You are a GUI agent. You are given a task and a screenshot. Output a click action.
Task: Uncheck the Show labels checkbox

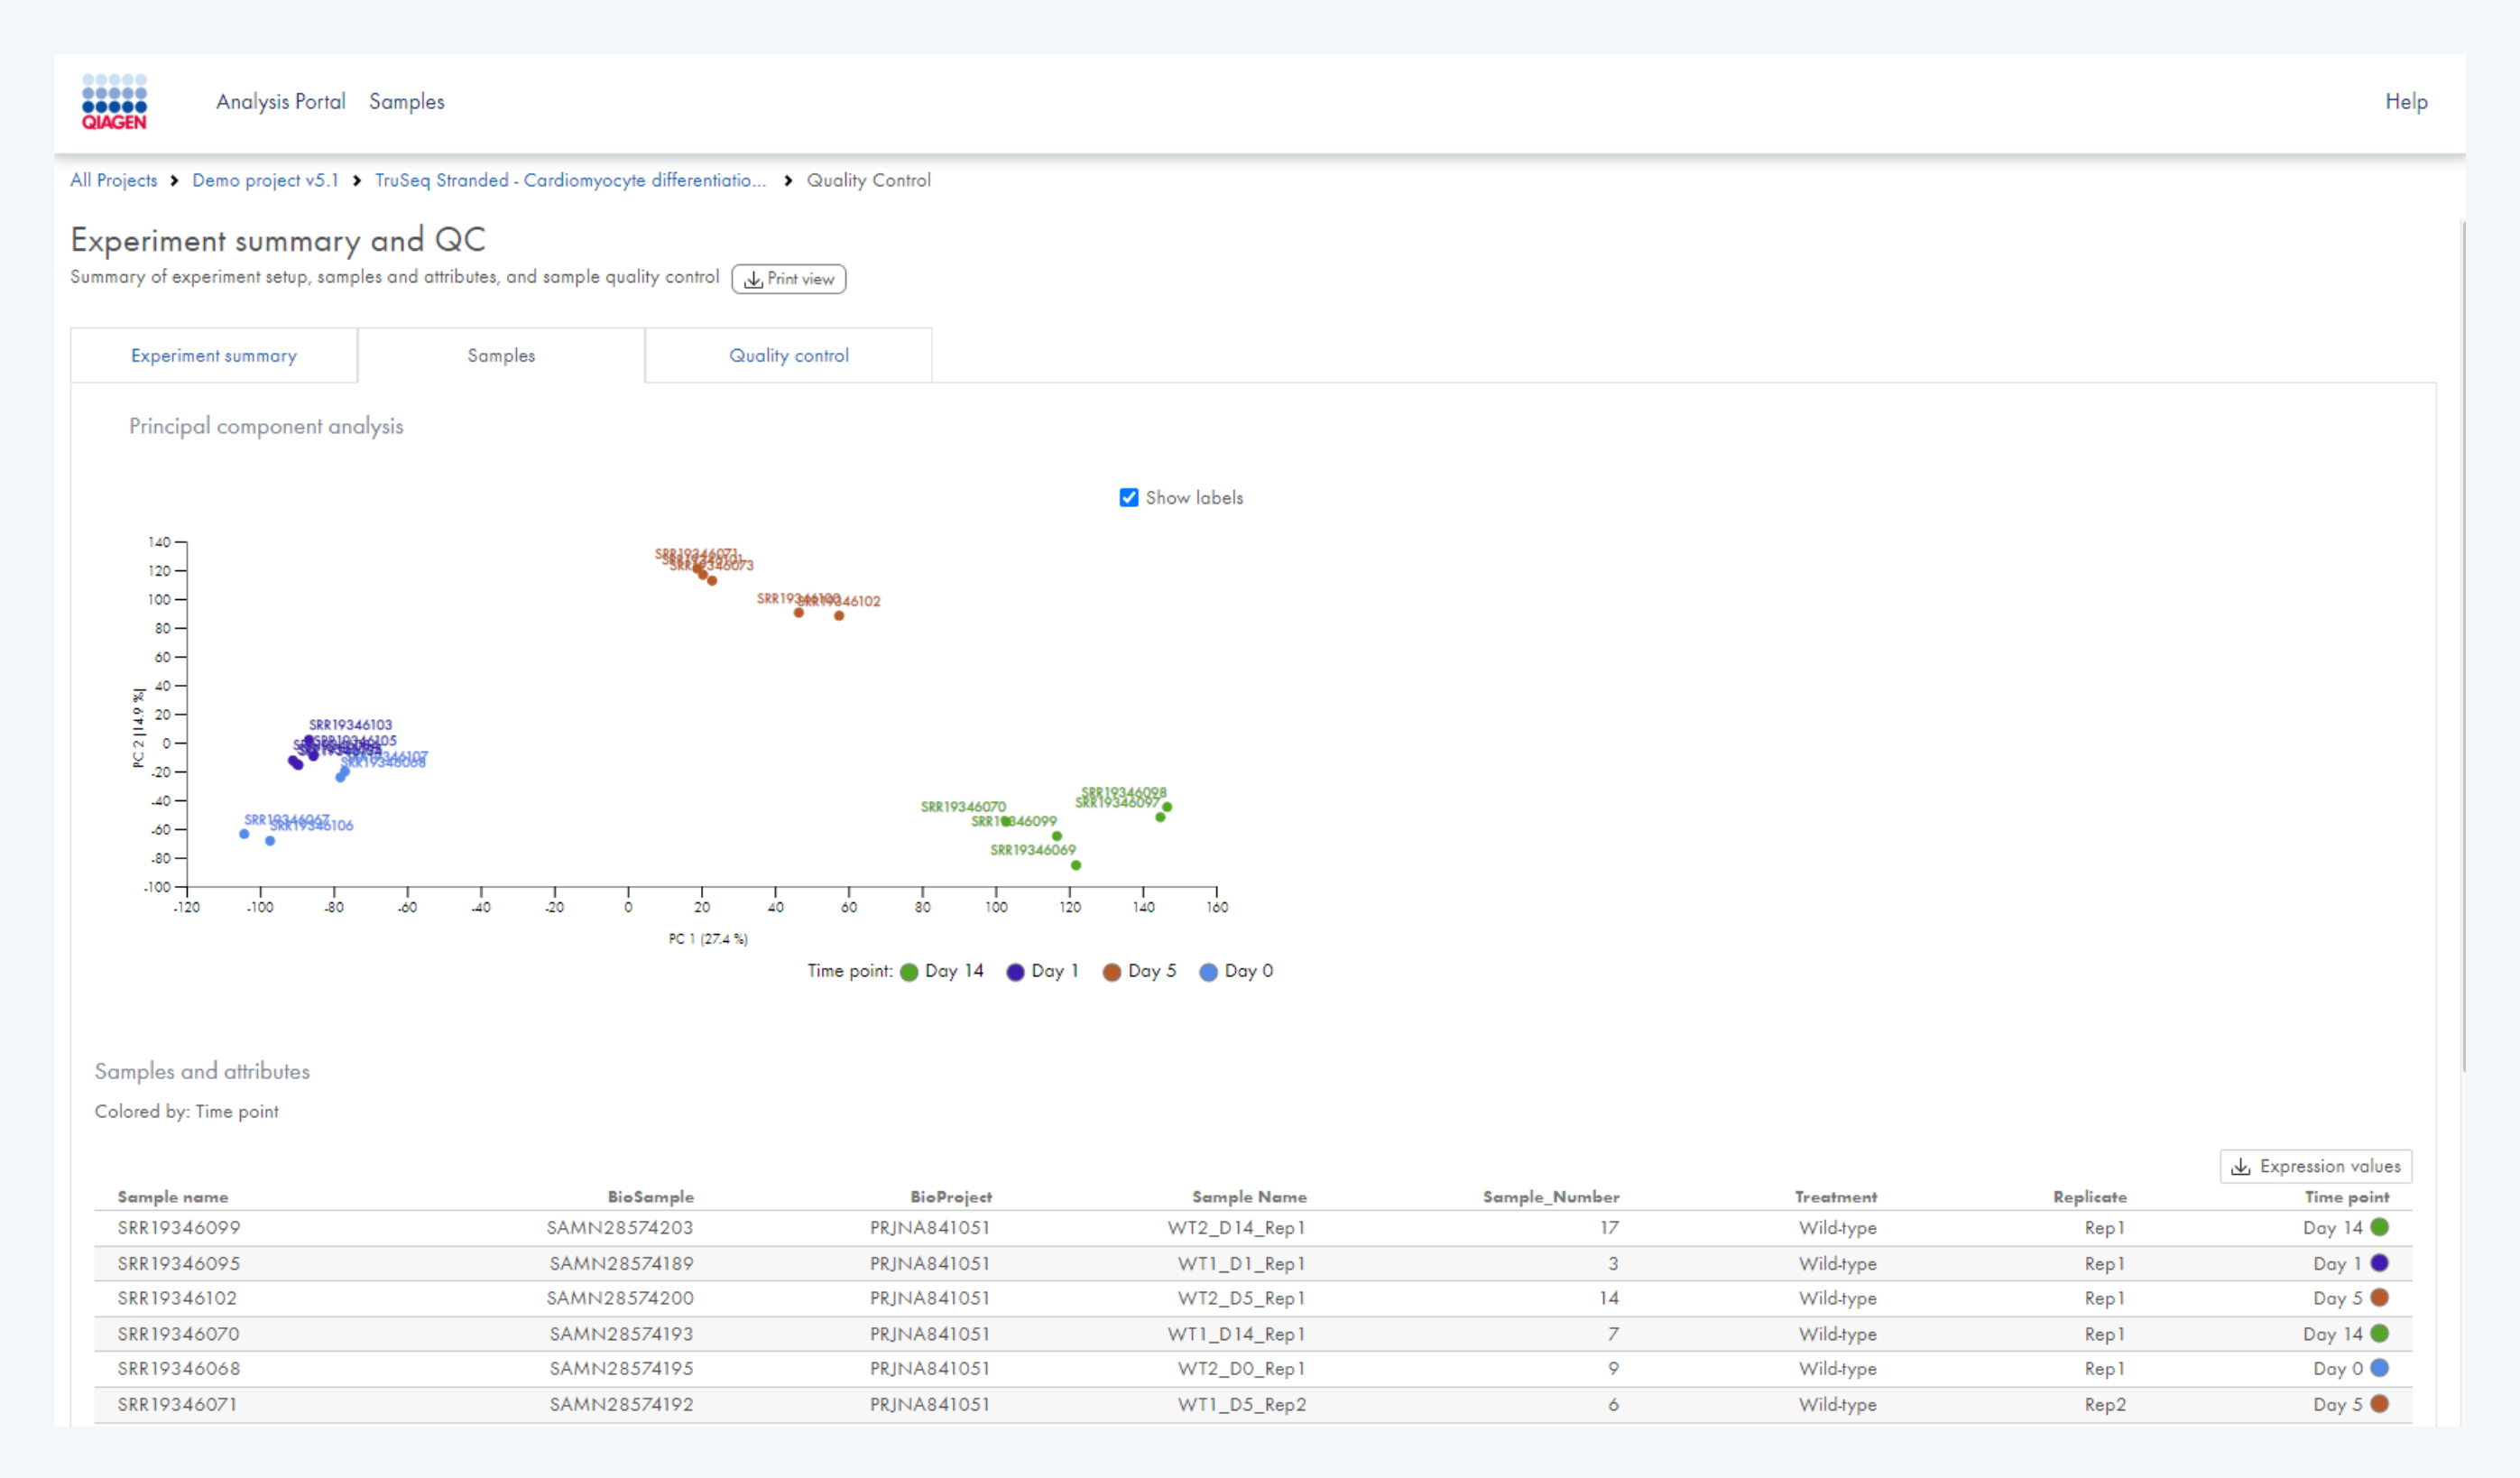1129,498
